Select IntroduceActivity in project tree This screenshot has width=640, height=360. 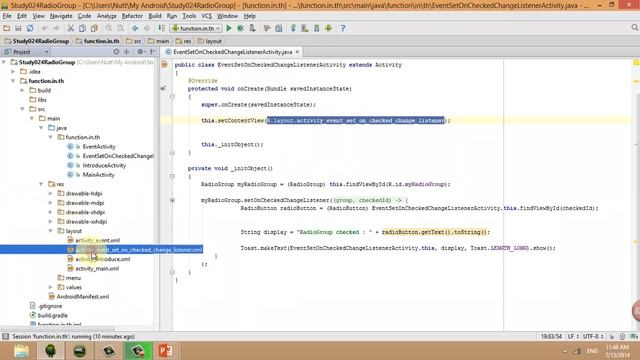pos(104,165)
